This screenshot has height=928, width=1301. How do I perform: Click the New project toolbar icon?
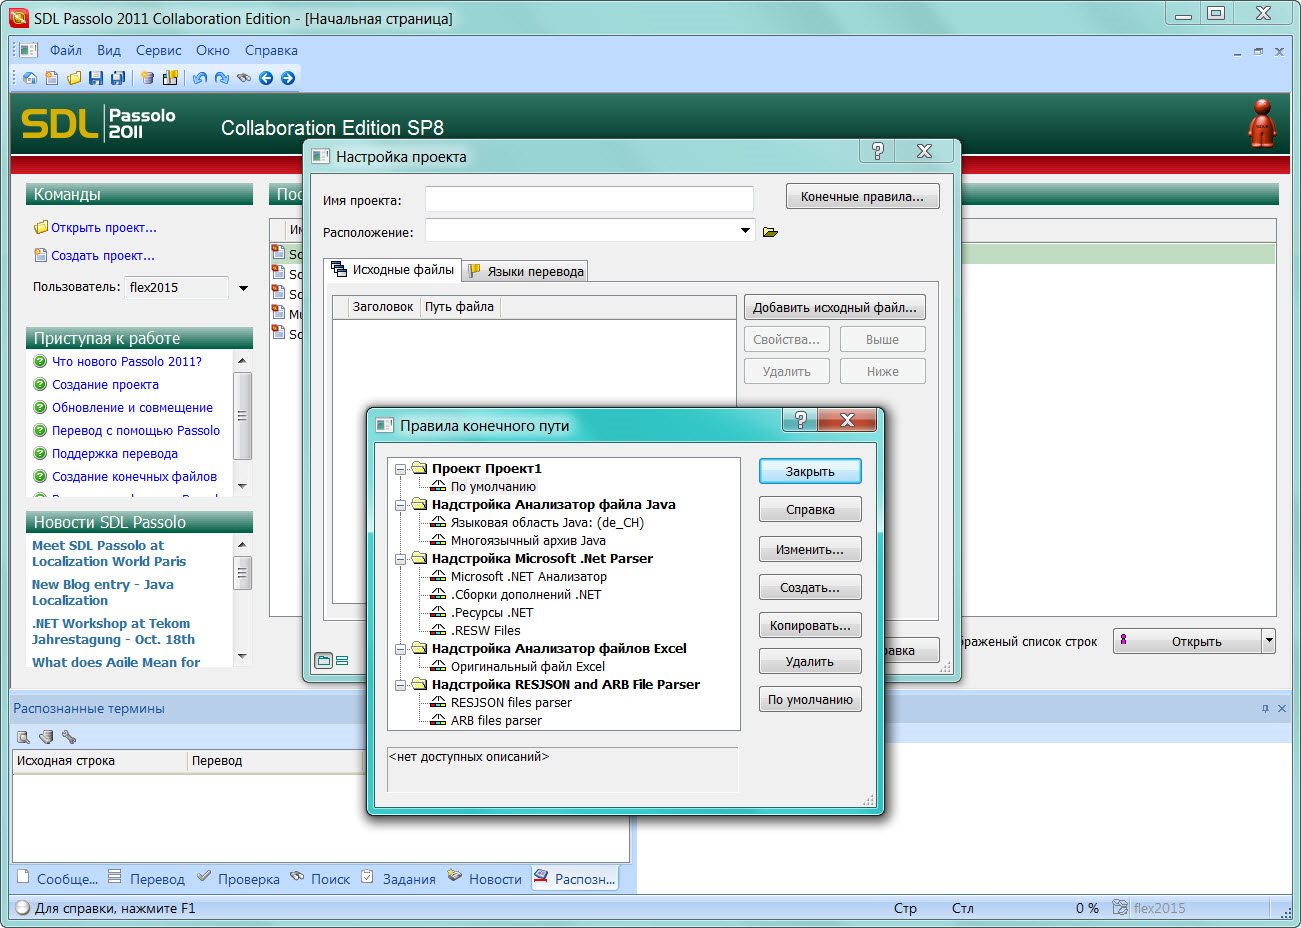[52, 78]
